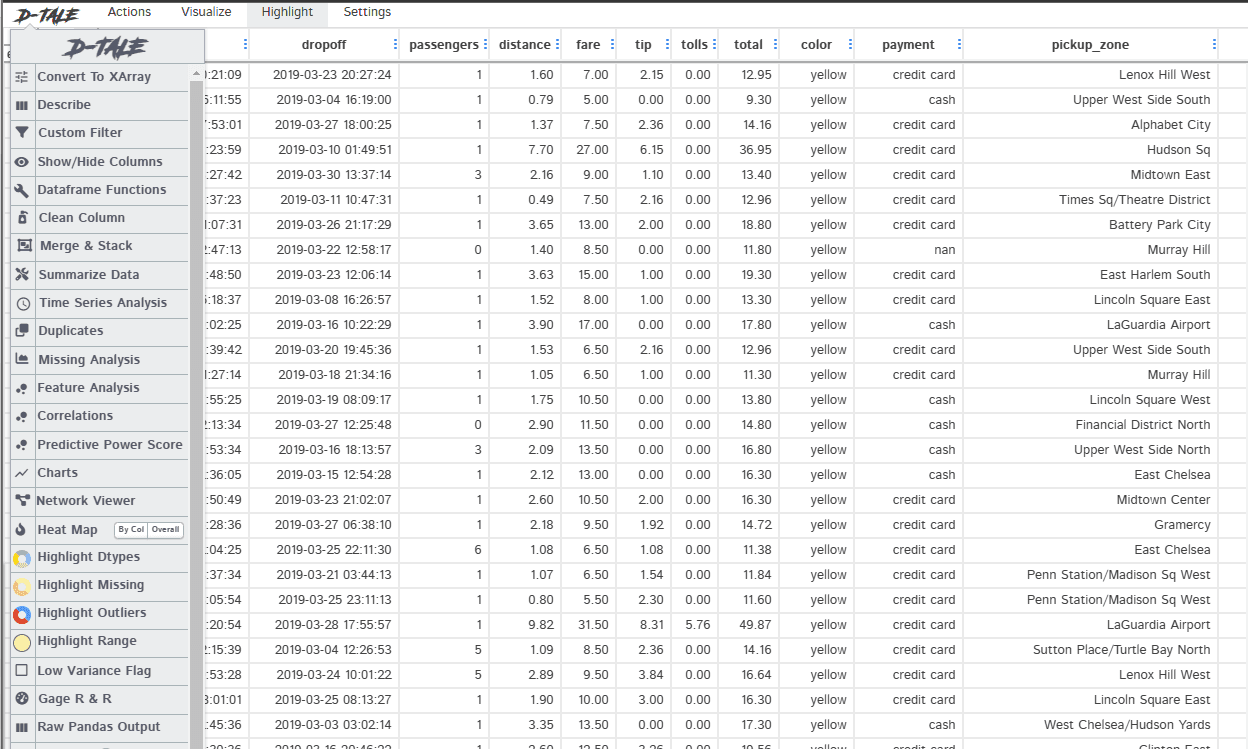Click the side menu vertical scrollbar

click(x=196, y=400)
